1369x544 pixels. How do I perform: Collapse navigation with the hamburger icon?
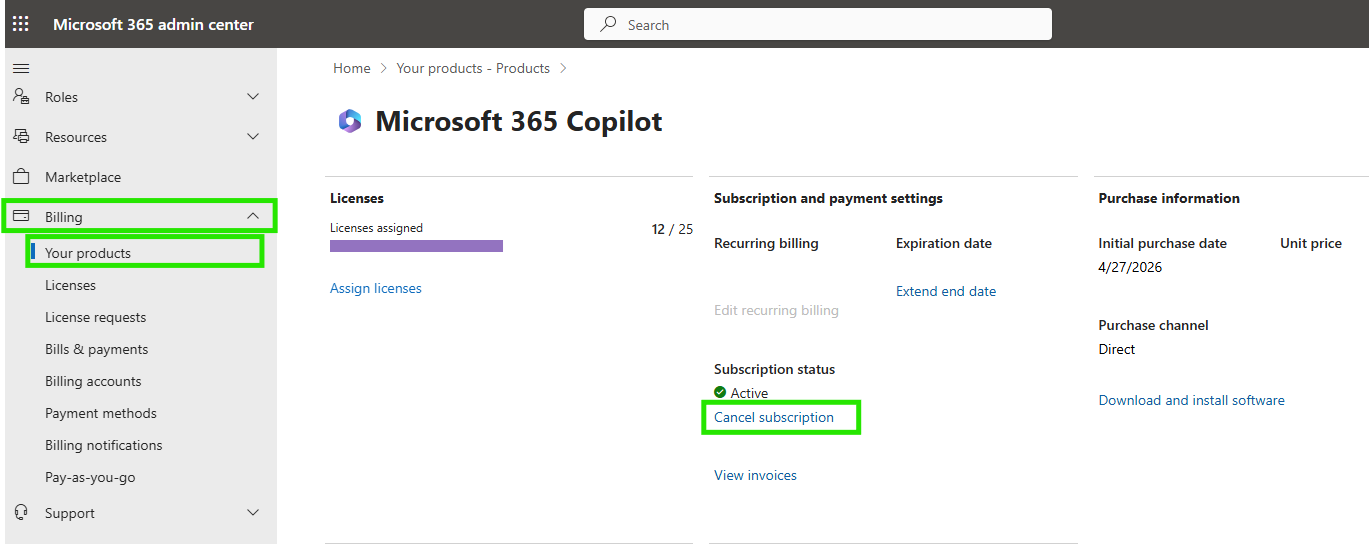(21, 68)
